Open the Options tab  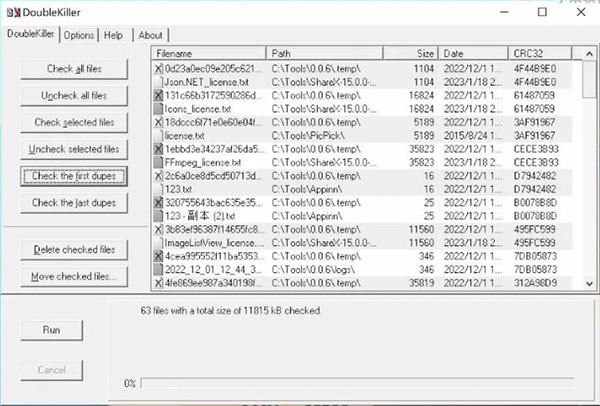79,35
